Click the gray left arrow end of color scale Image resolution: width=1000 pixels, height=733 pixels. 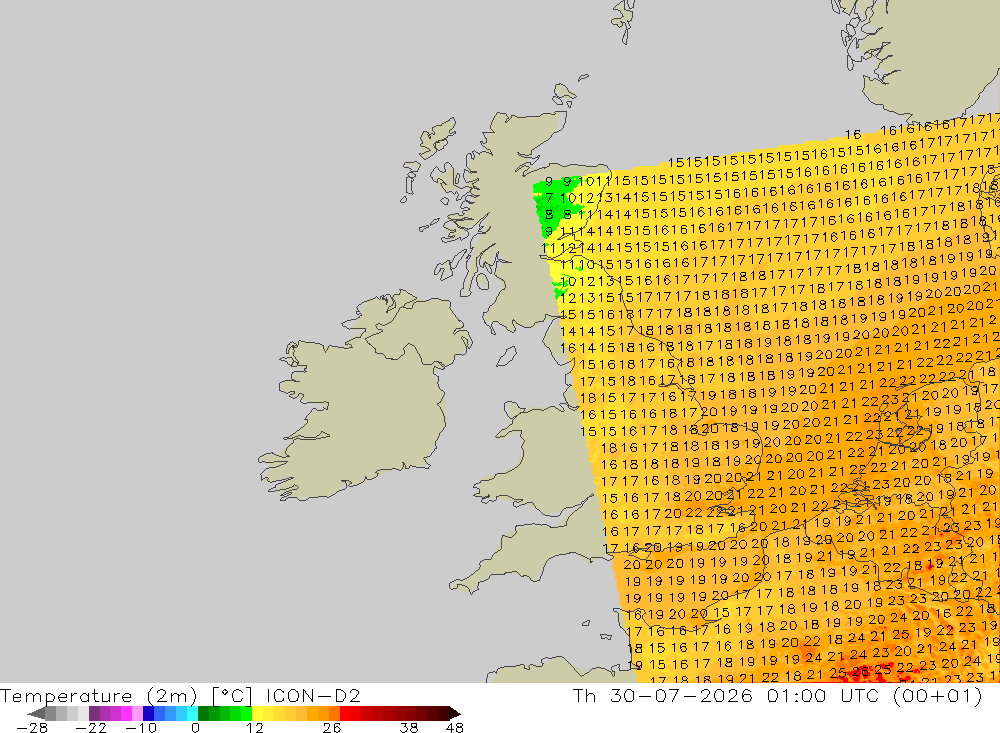point(37,713)
